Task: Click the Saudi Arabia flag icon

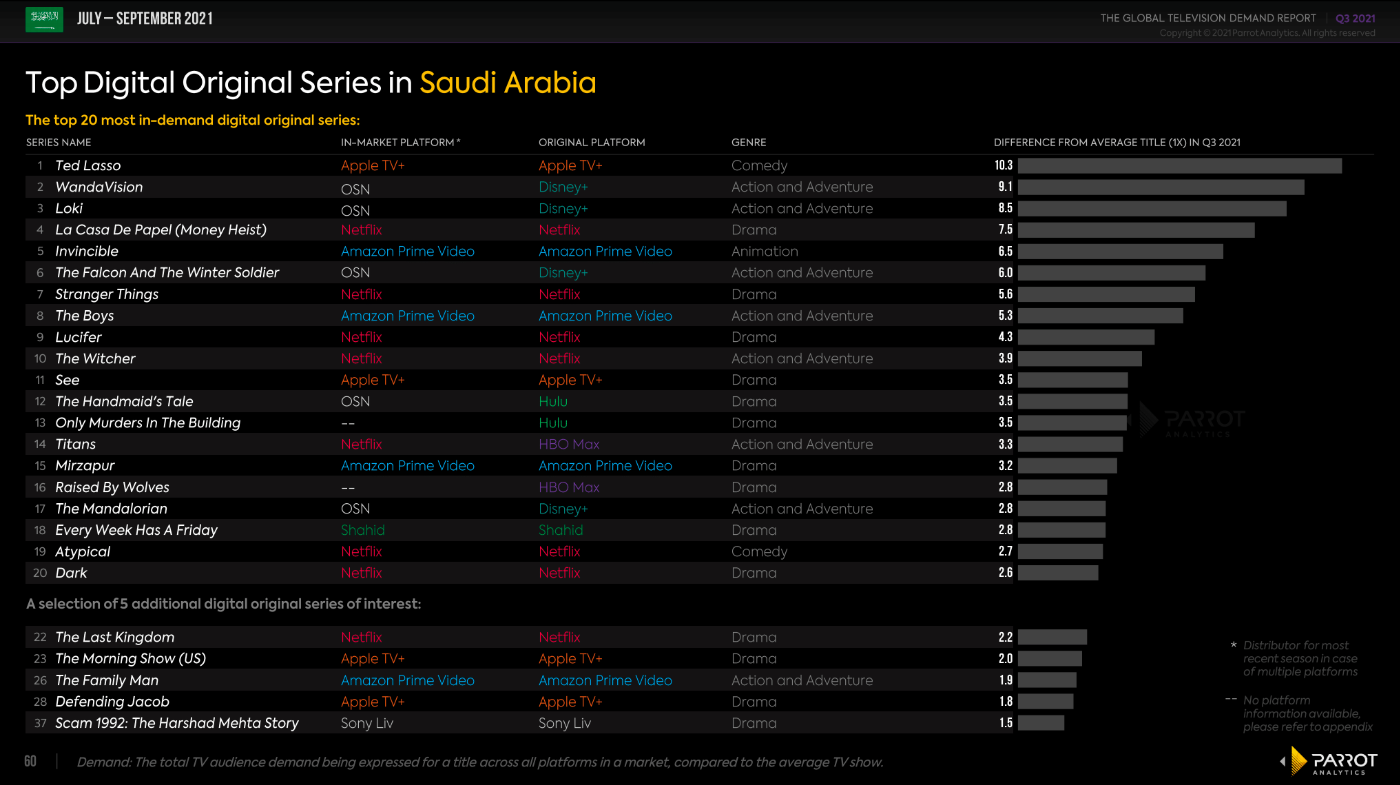Action: (44, 19)
